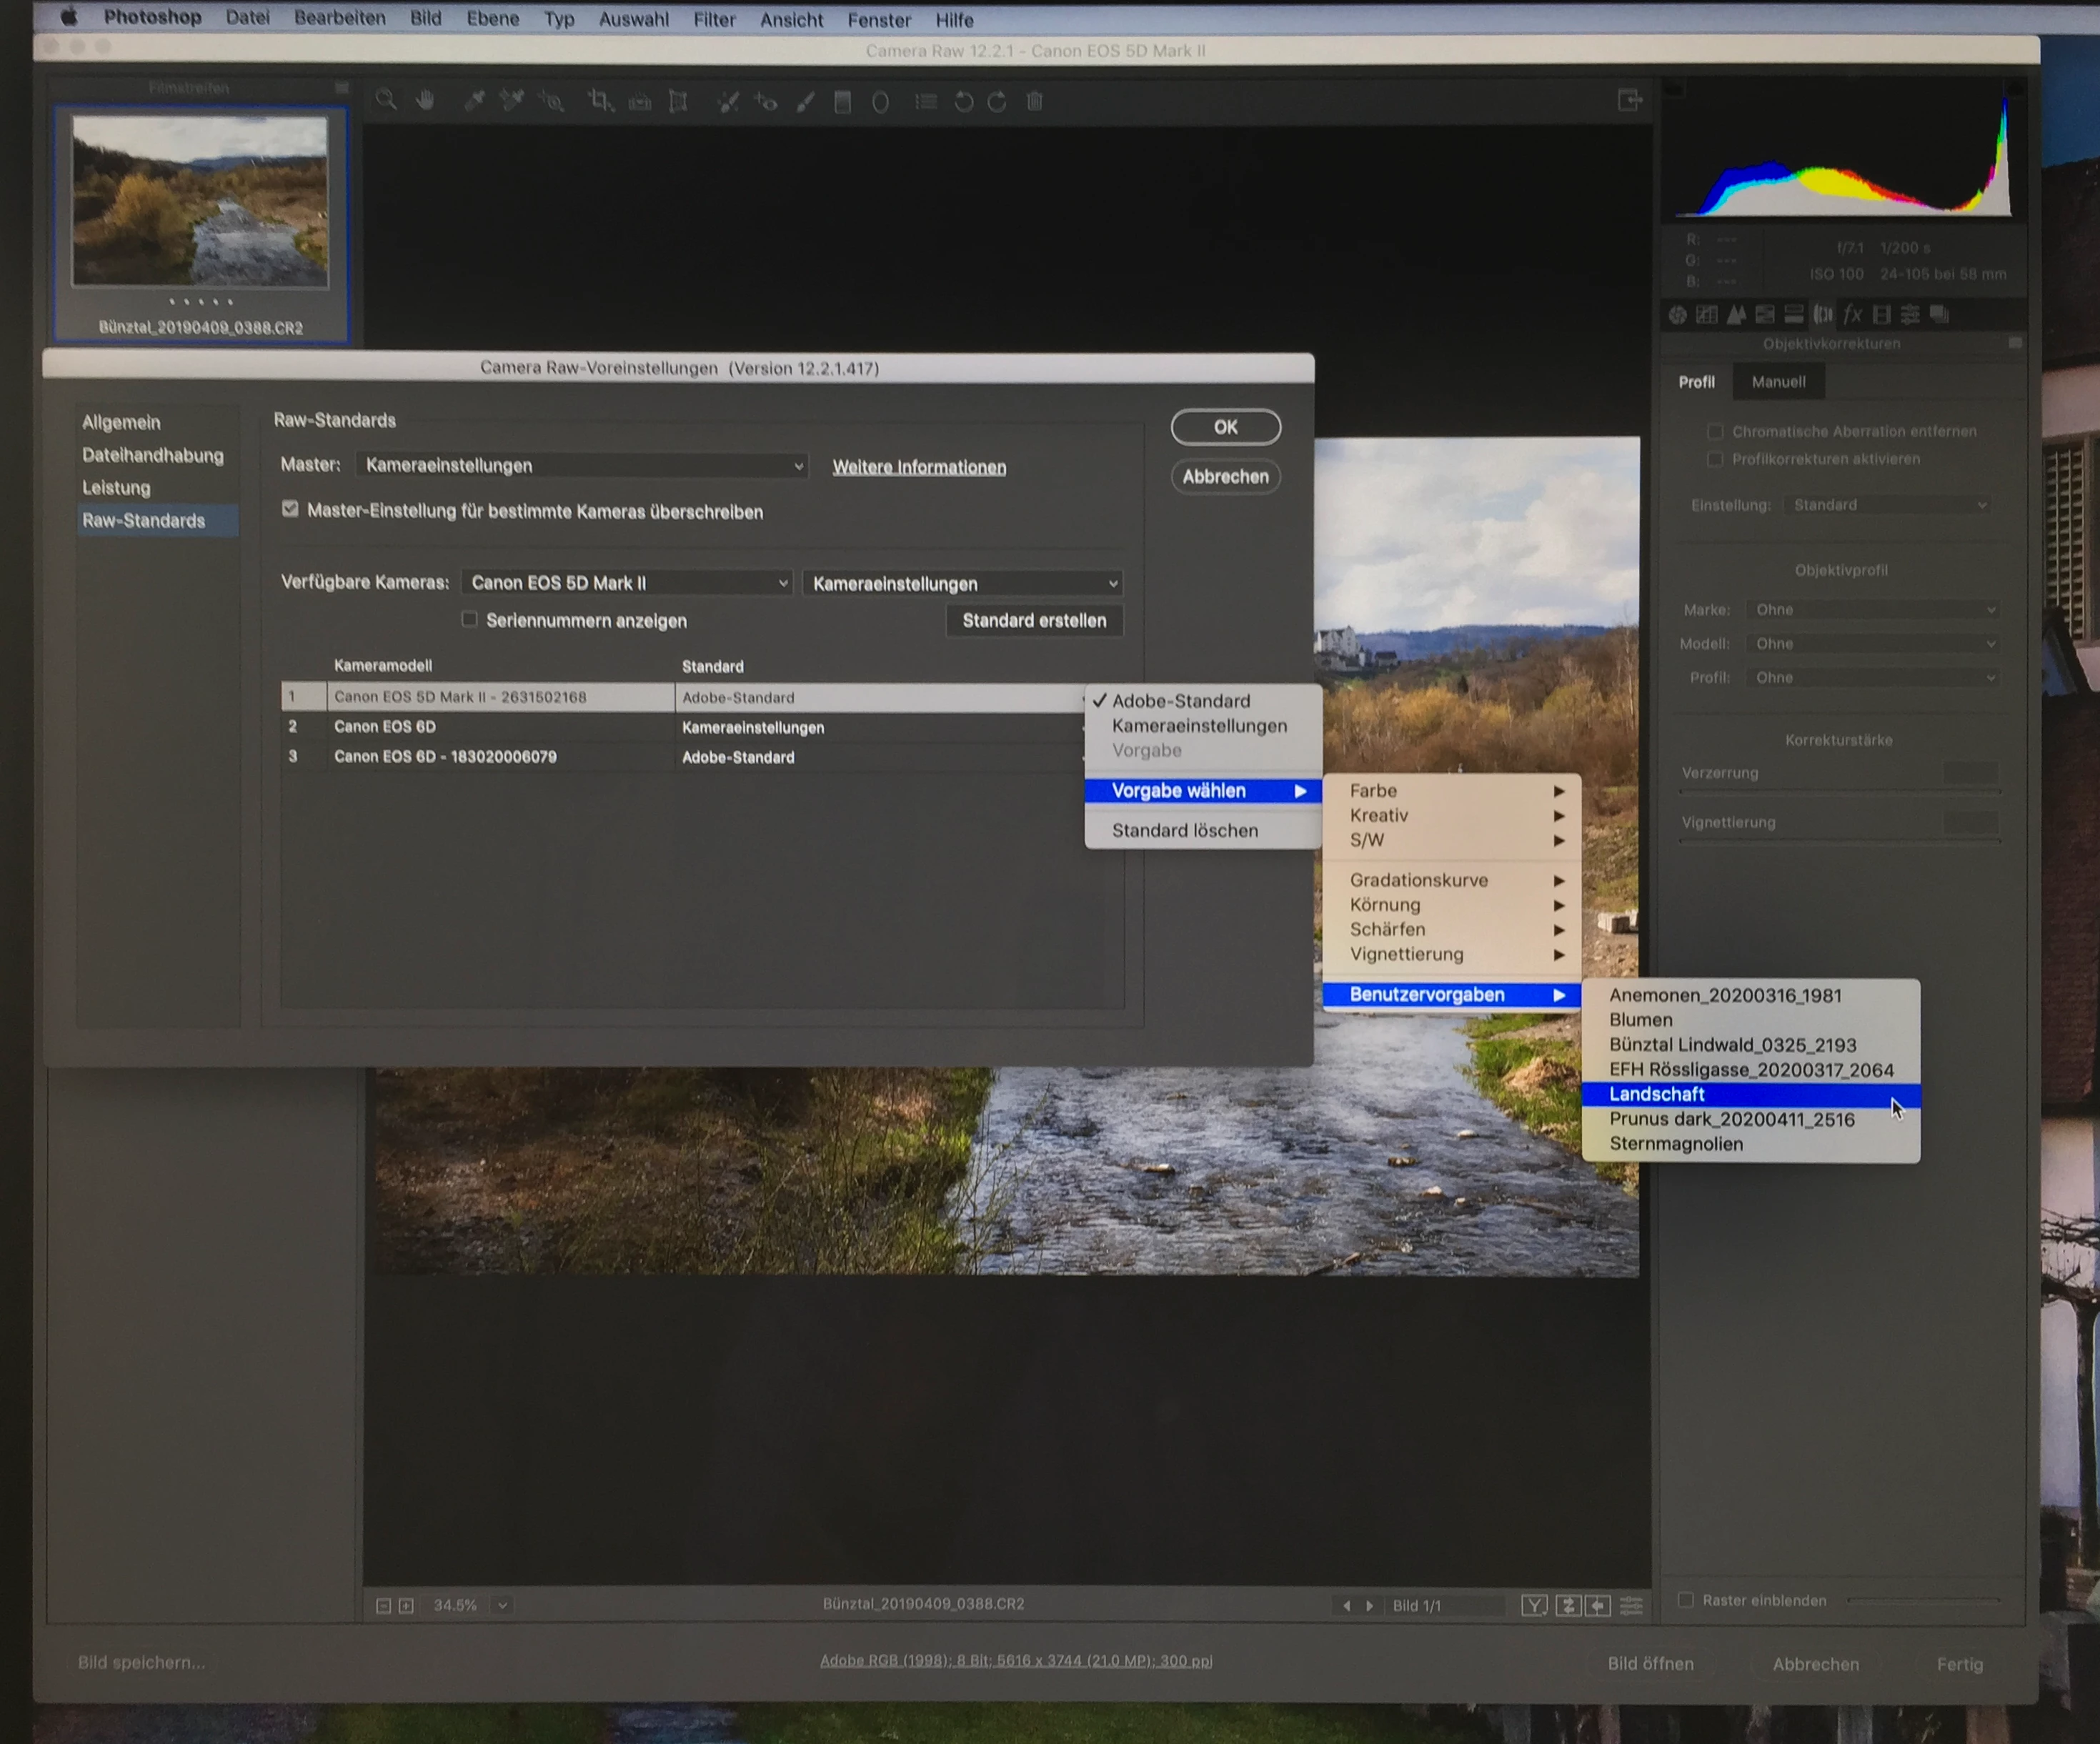Choose the Landschaft user preset
2100x1744 pixels.
click(1657, 1095)
